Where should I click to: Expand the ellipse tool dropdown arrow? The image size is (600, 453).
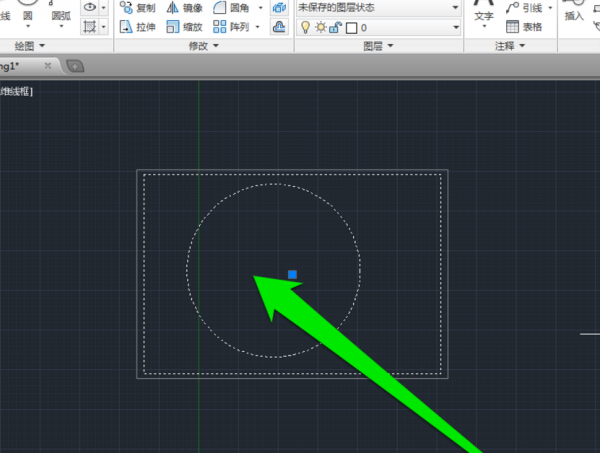[103, 8]
